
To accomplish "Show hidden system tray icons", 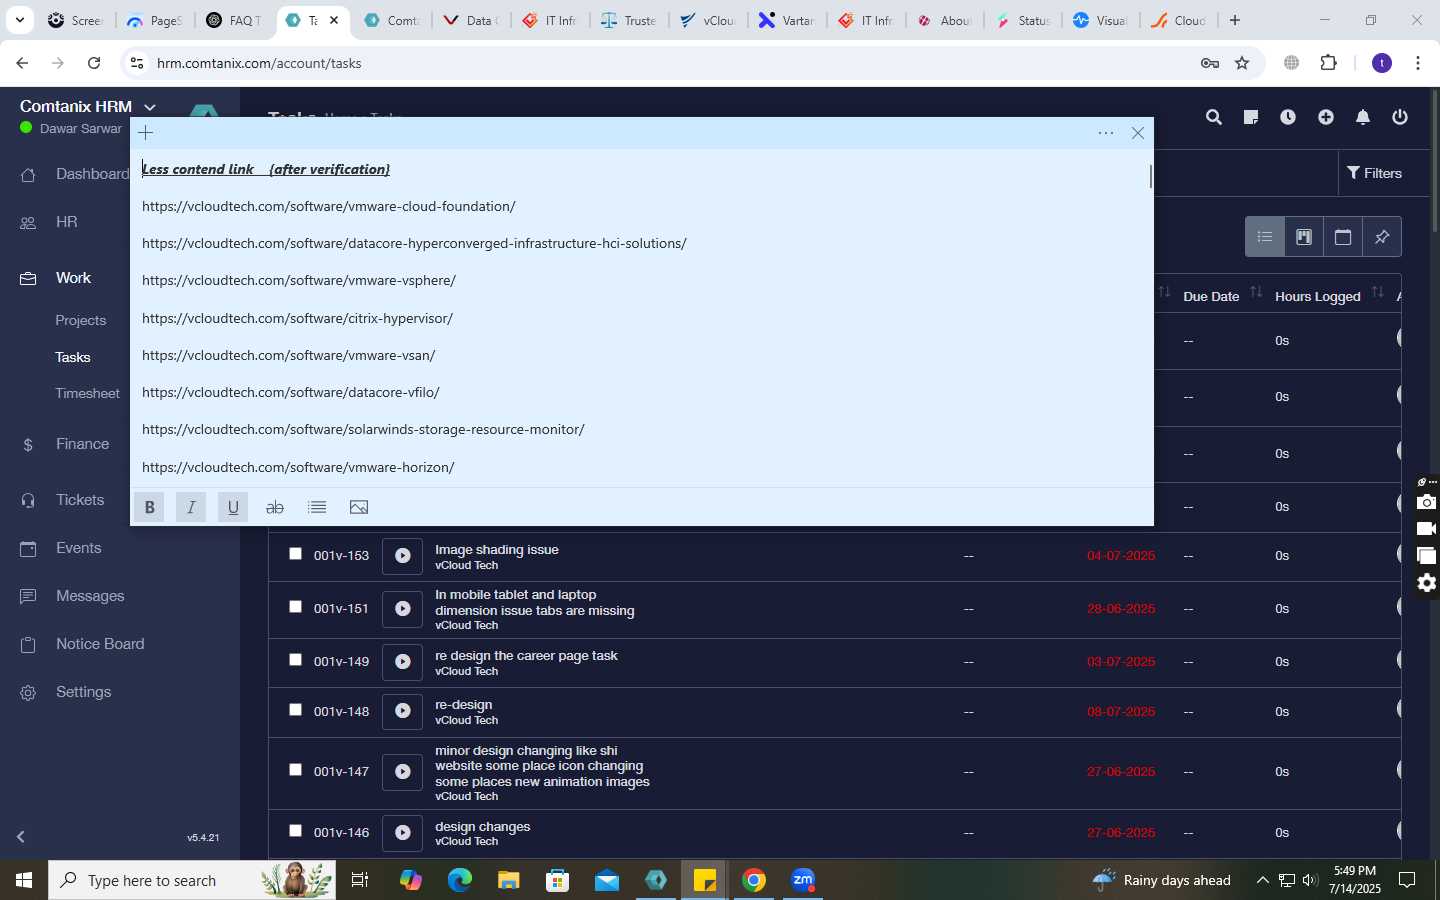I will tap(1262, 881).
